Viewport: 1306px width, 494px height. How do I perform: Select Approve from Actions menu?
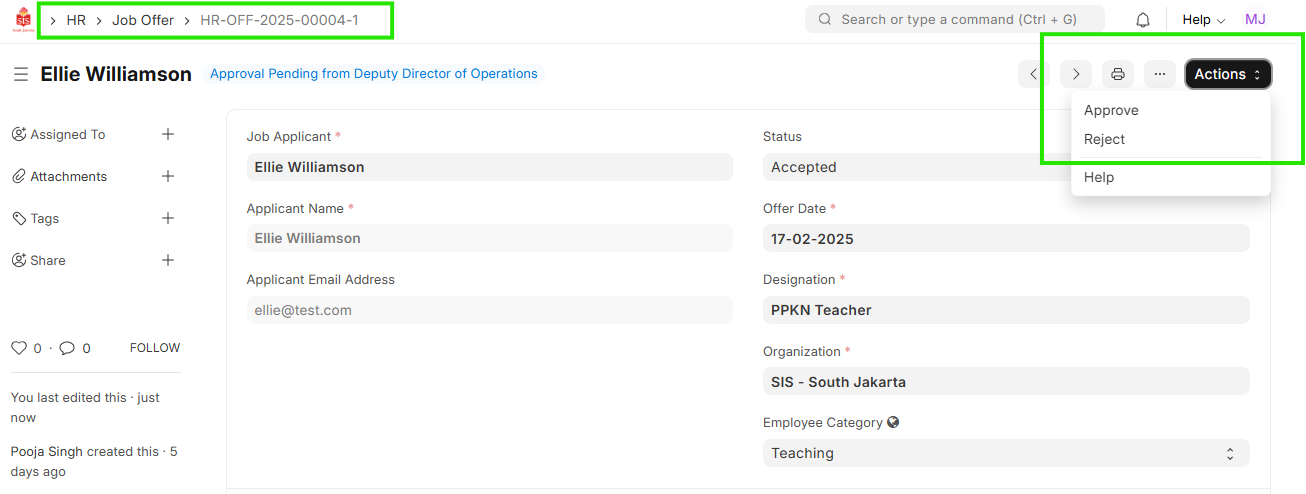(1111, 110)
